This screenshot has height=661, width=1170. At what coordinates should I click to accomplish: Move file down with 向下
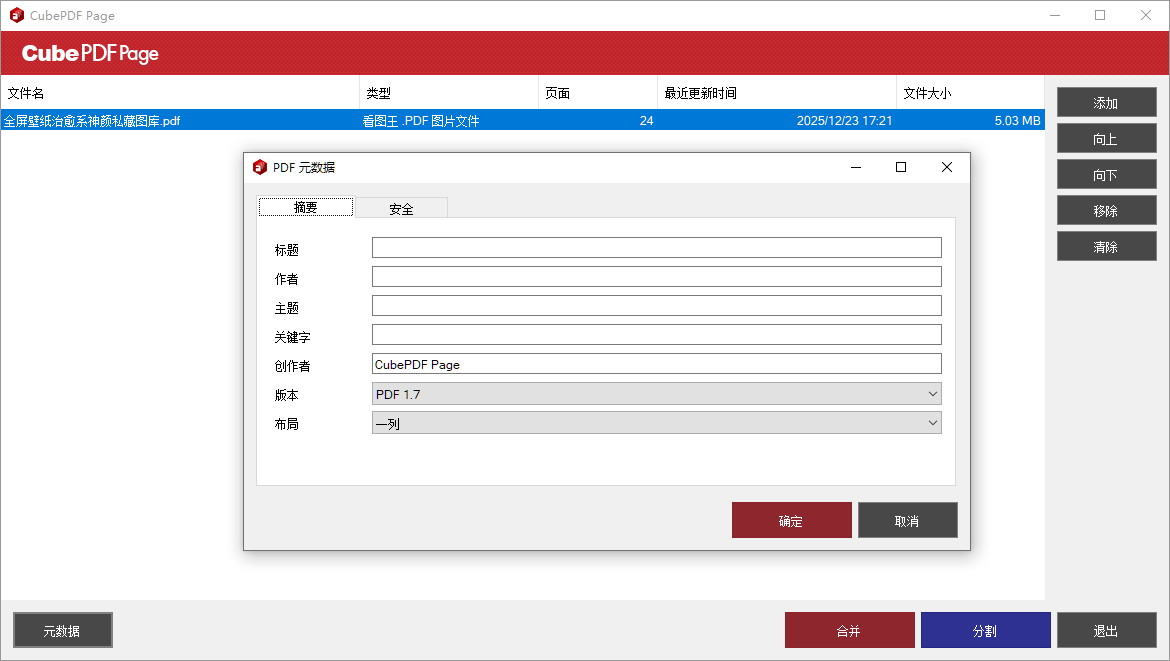click(x=1107, y=175)
